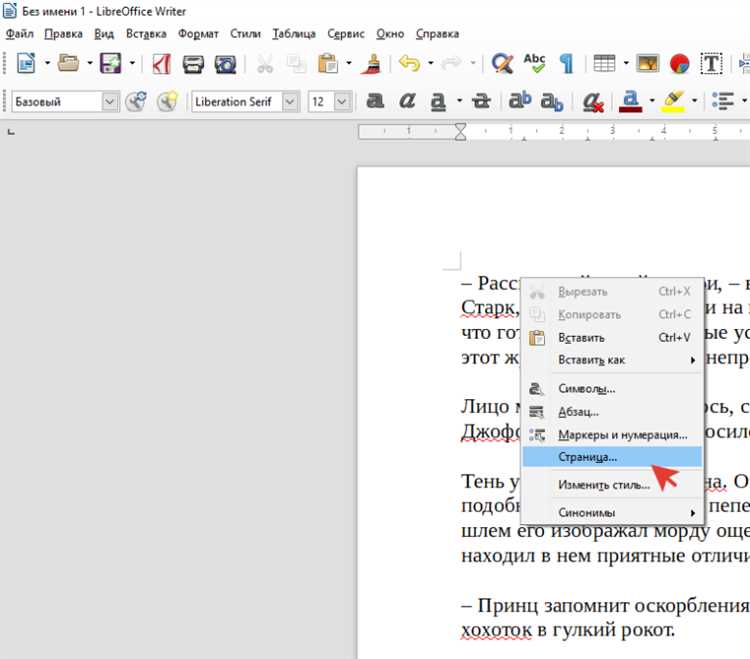Open the New document dropdown arrow
Screen dimensions: 750x659
pyautogui.click(x=47, y=63)
